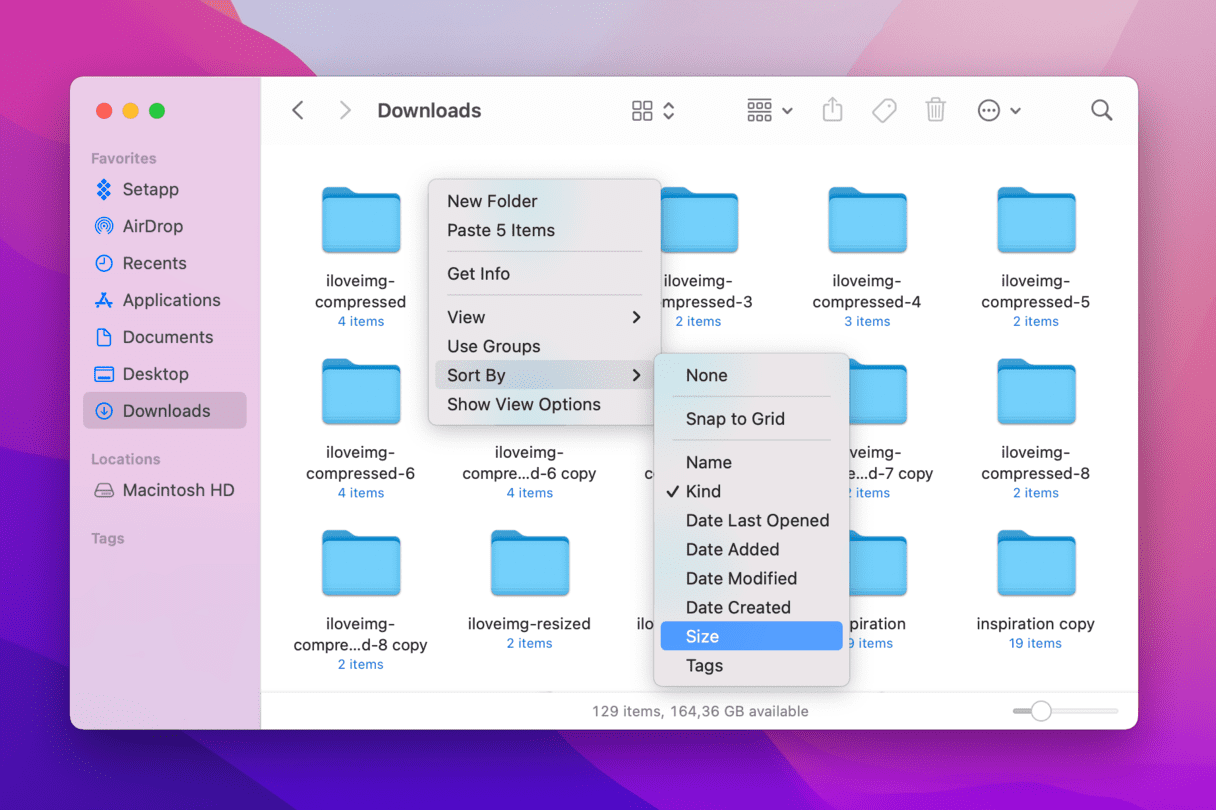This screenshot has width=1216, height=810.
Task: Sort by Size in the submenu
Action: 702,636
